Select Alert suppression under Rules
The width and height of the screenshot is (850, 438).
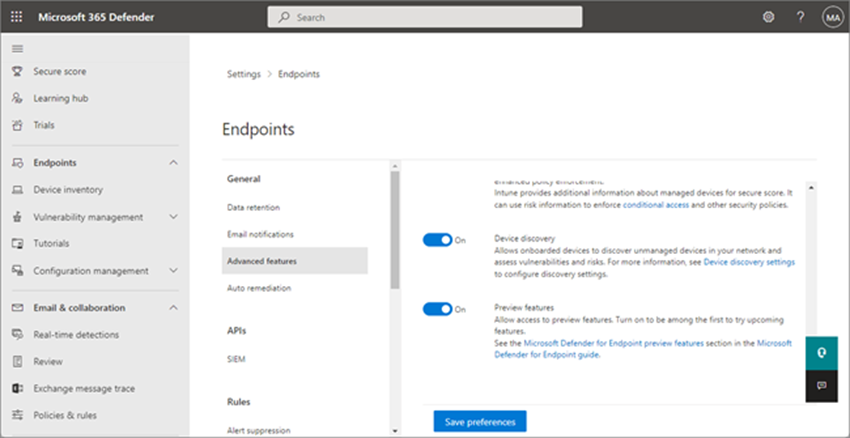[259, 430]
